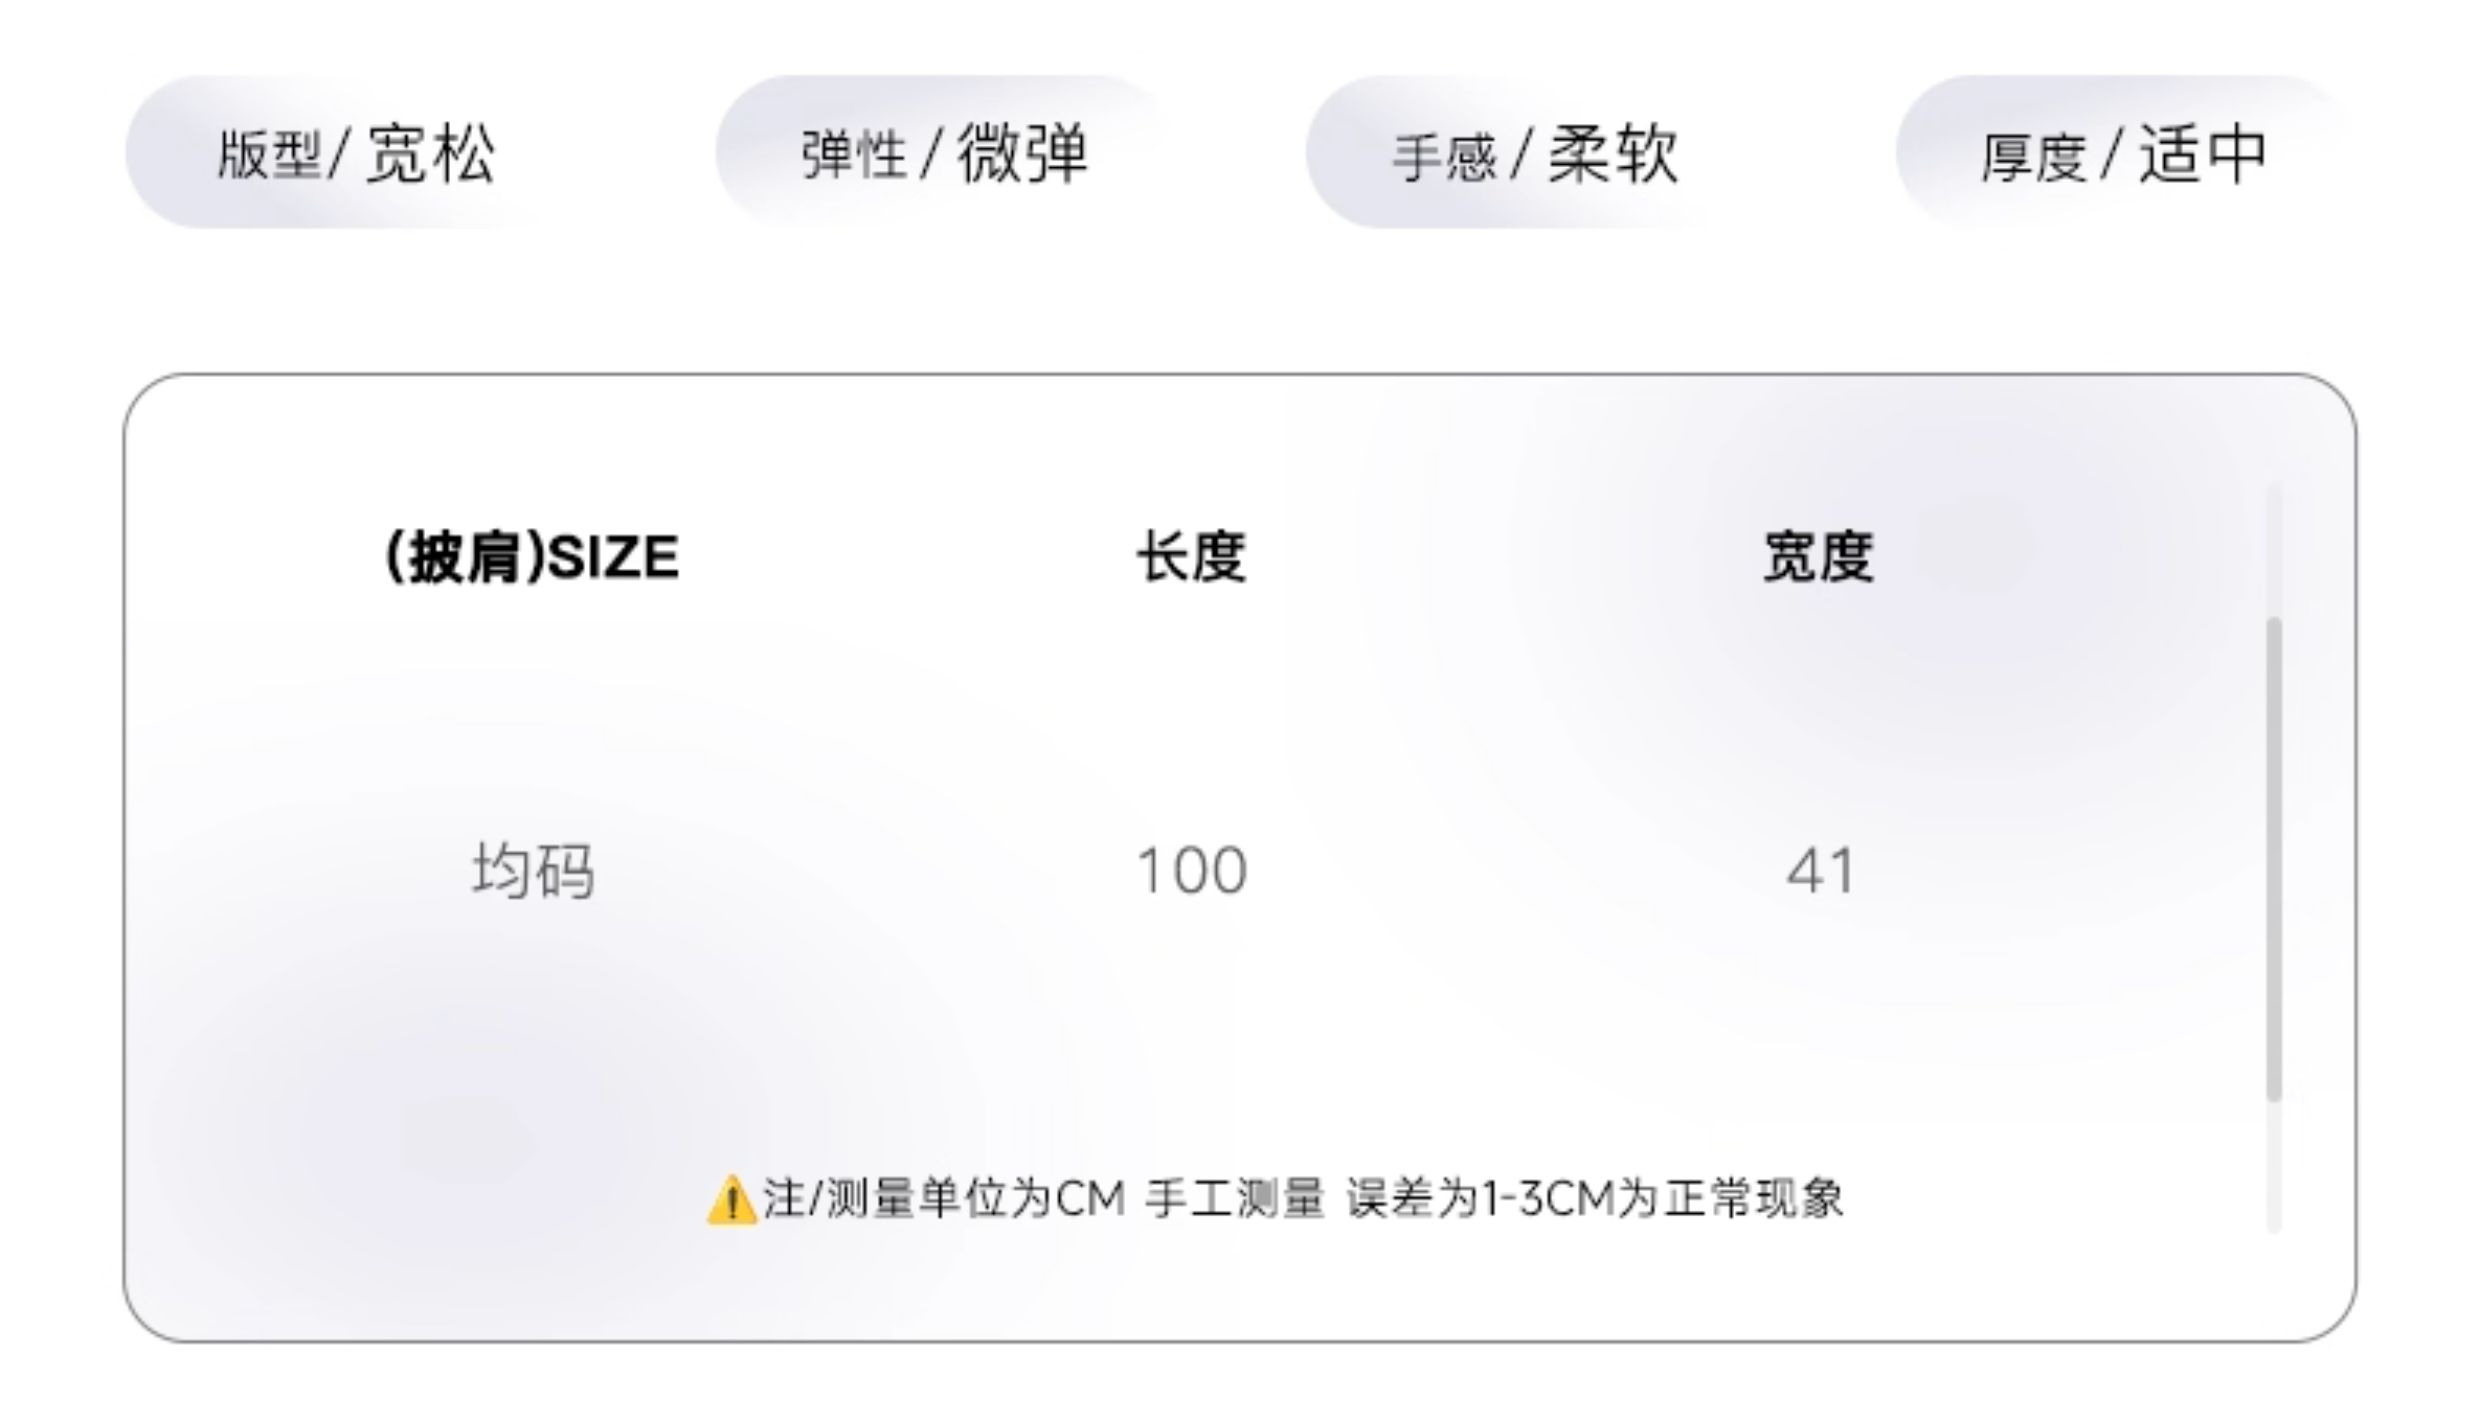Click the 误差为1-3CM为正常现象 note text
The width and height of the screenshot is (2480, 1428).
coord(1594,1198)
